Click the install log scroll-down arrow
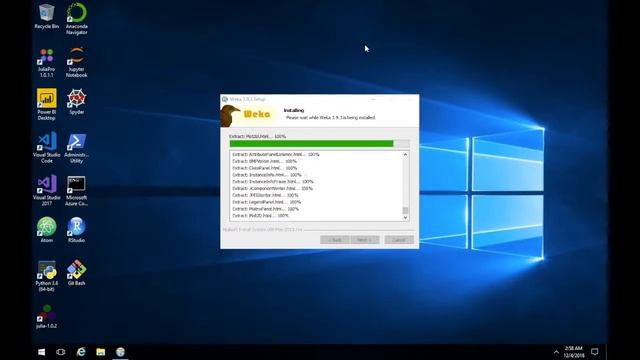 405,218
